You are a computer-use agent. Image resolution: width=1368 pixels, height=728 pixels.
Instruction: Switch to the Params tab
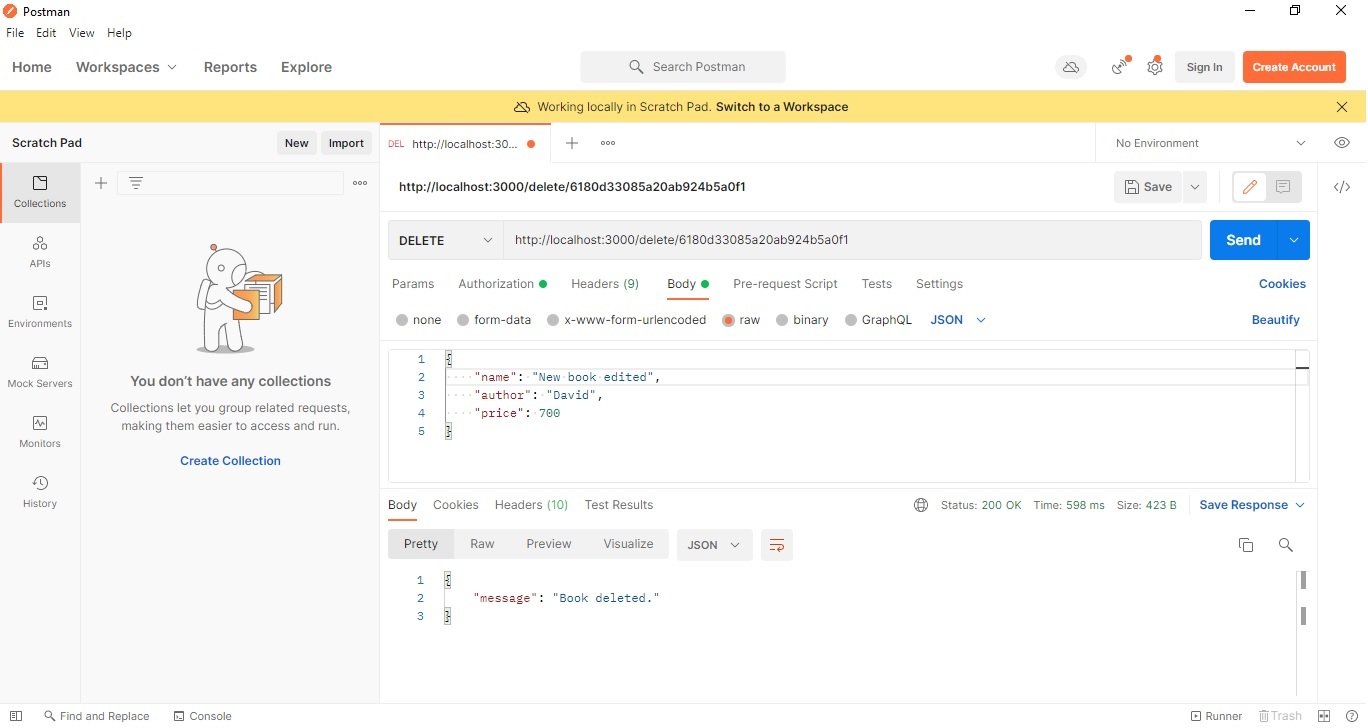pyautogui.click(x=413, y=284)
